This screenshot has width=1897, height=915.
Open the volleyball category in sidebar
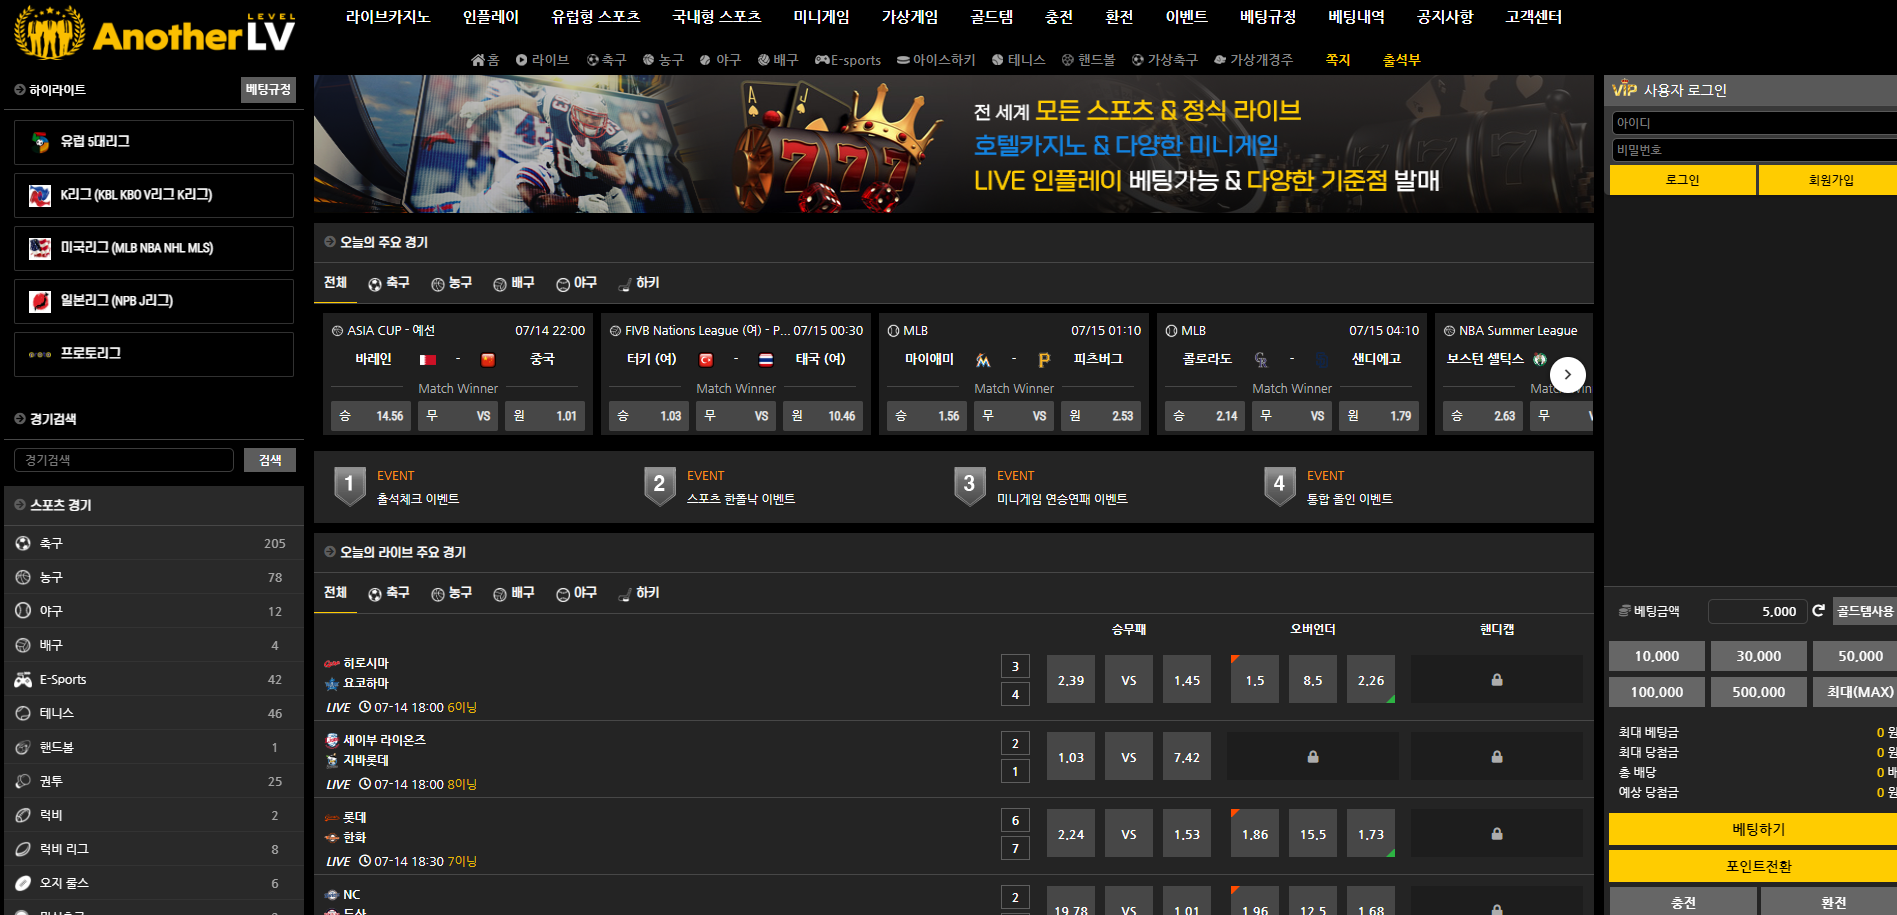154,645
